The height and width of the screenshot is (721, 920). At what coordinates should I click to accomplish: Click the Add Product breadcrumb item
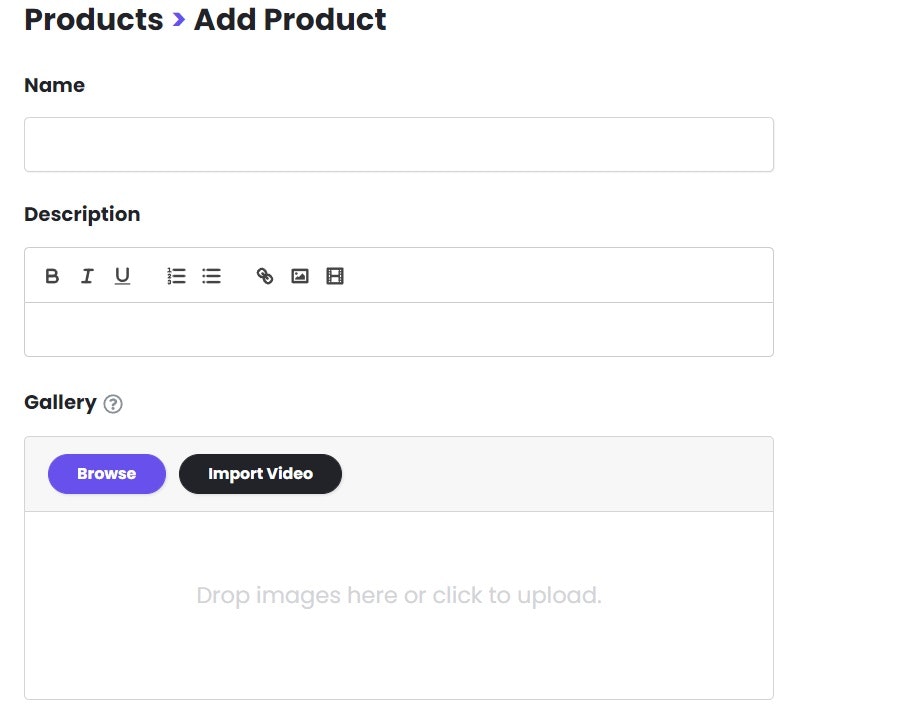(289, 19)
